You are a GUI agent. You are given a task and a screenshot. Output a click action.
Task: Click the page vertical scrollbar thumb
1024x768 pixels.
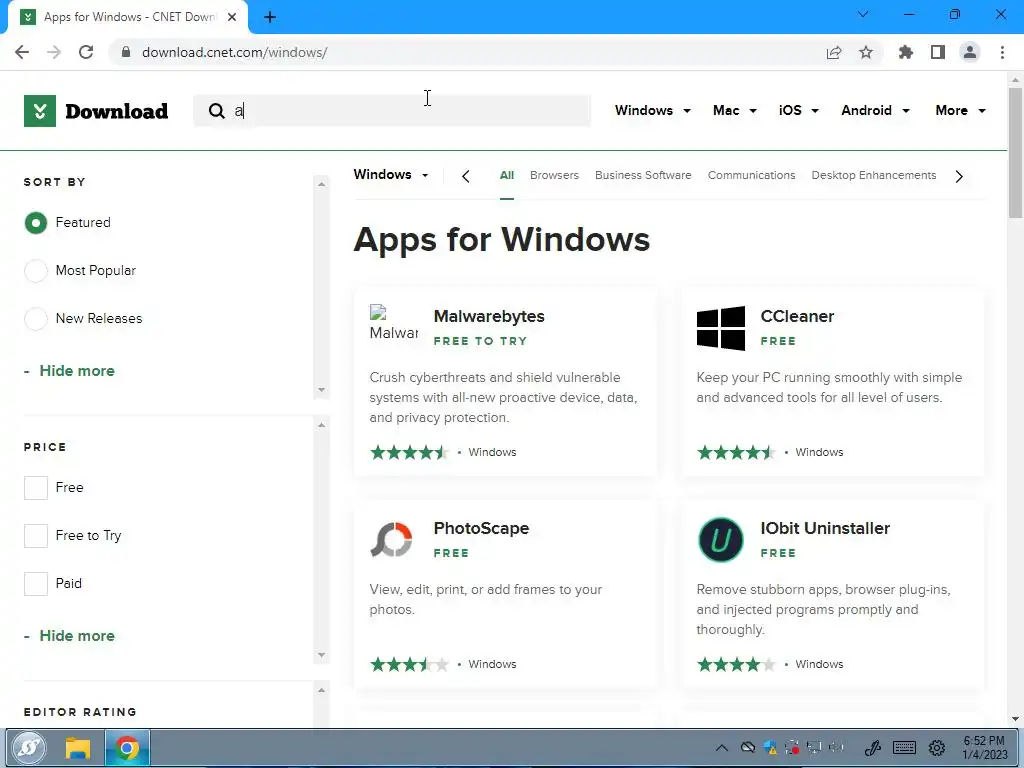pyautogui.click(x=1016, y=152)
